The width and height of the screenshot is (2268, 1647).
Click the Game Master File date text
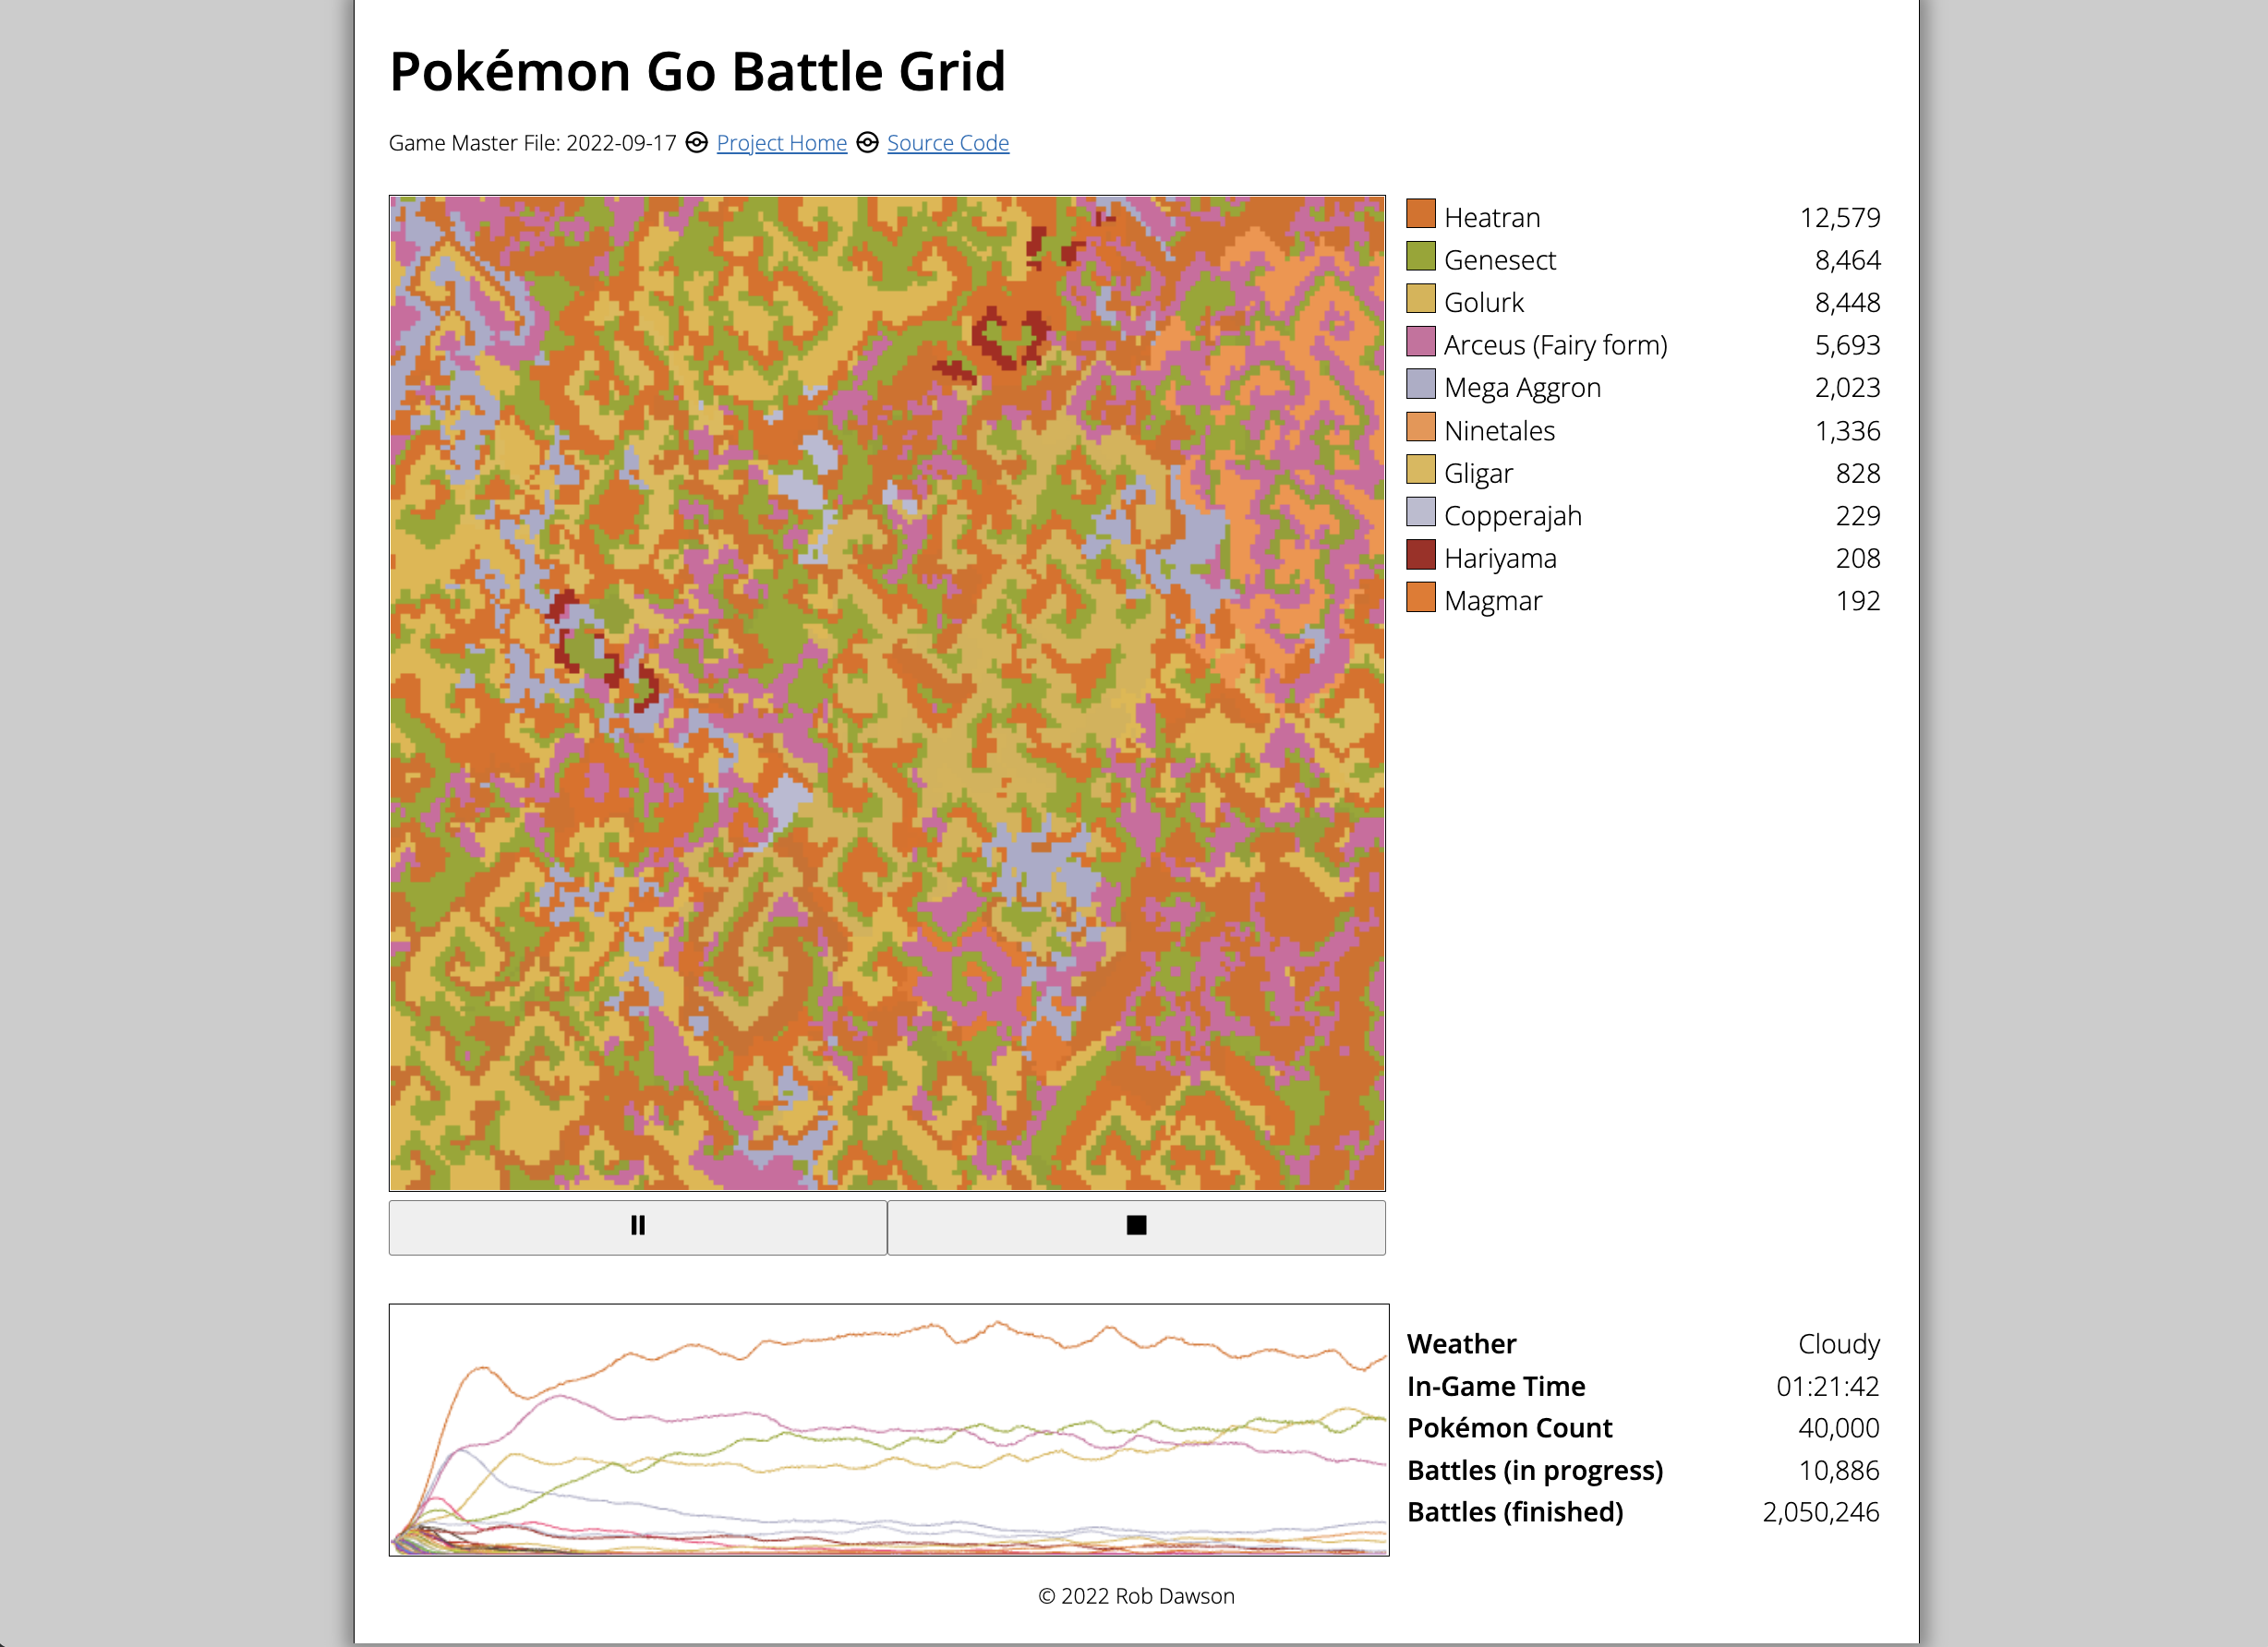(x=532, y=143)
